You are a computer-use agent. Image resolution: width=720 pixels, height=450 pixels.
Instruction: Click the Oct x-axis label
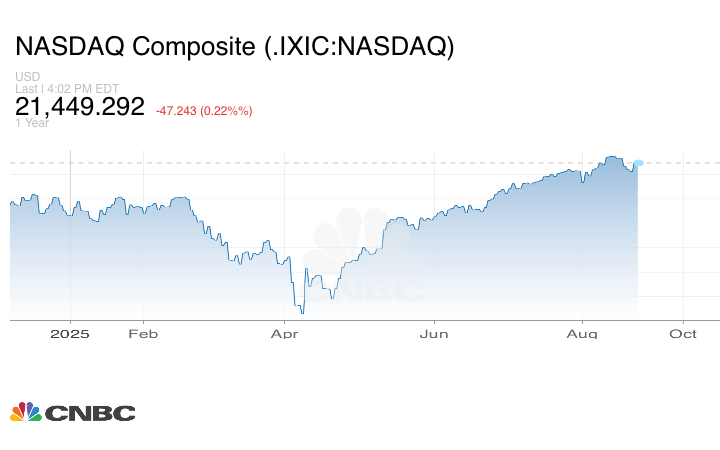click(683, 334)
